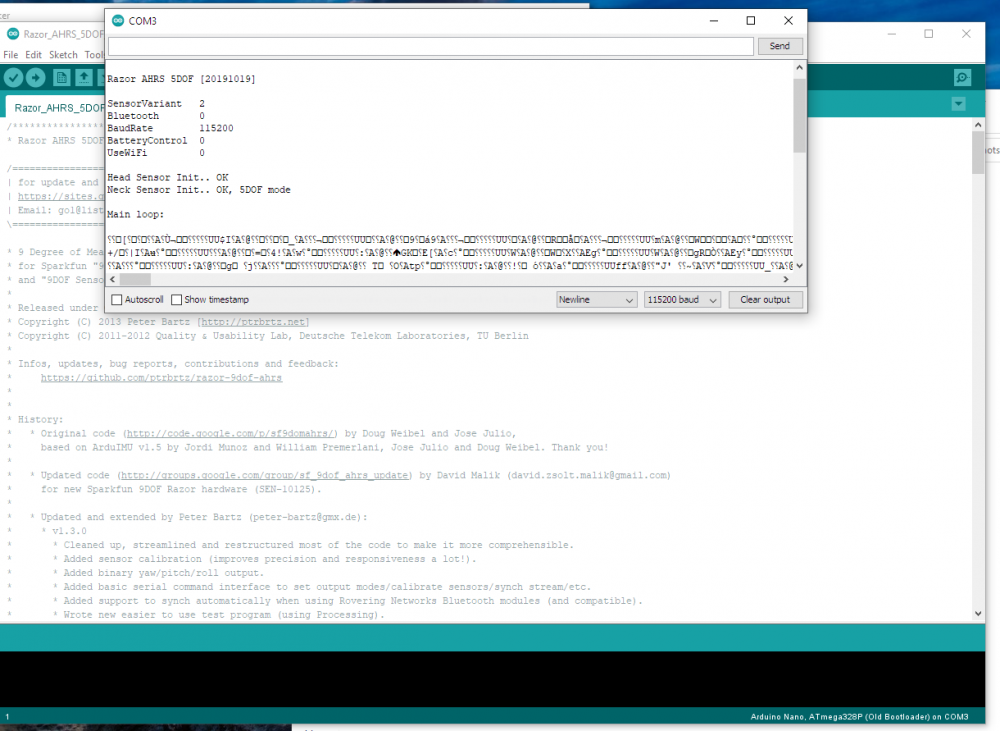Enable Autoscroll in the serial monitor
The width and height of the screenshot is (1000, 731).
pos(115,299)
